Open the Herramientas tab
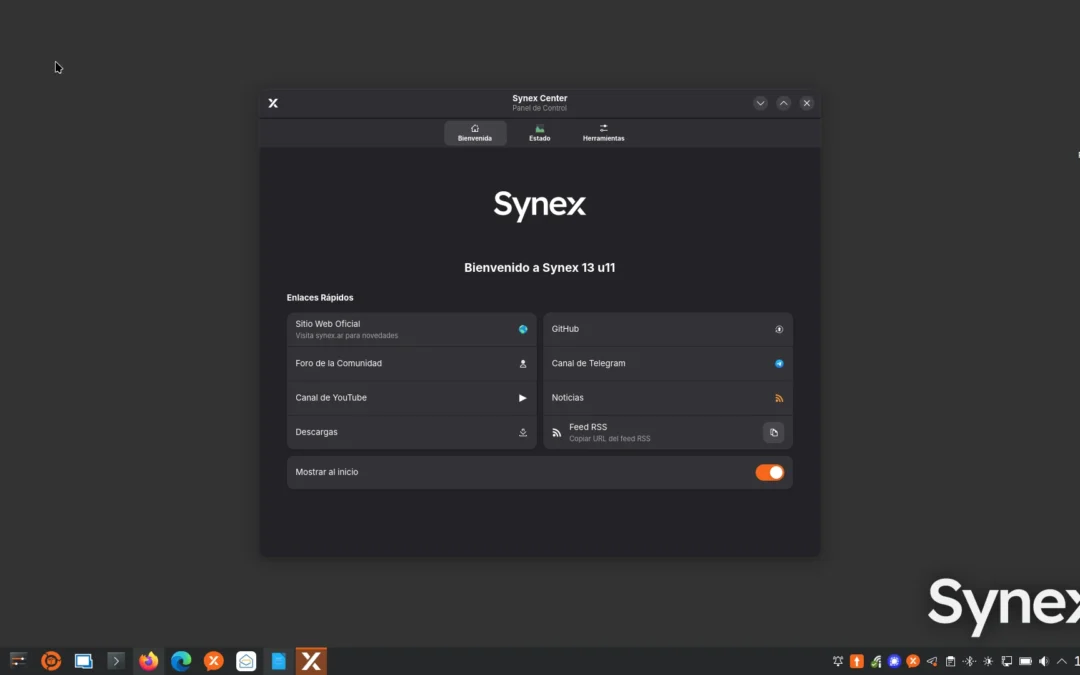 pyautogui.click(x=603, y=133)
